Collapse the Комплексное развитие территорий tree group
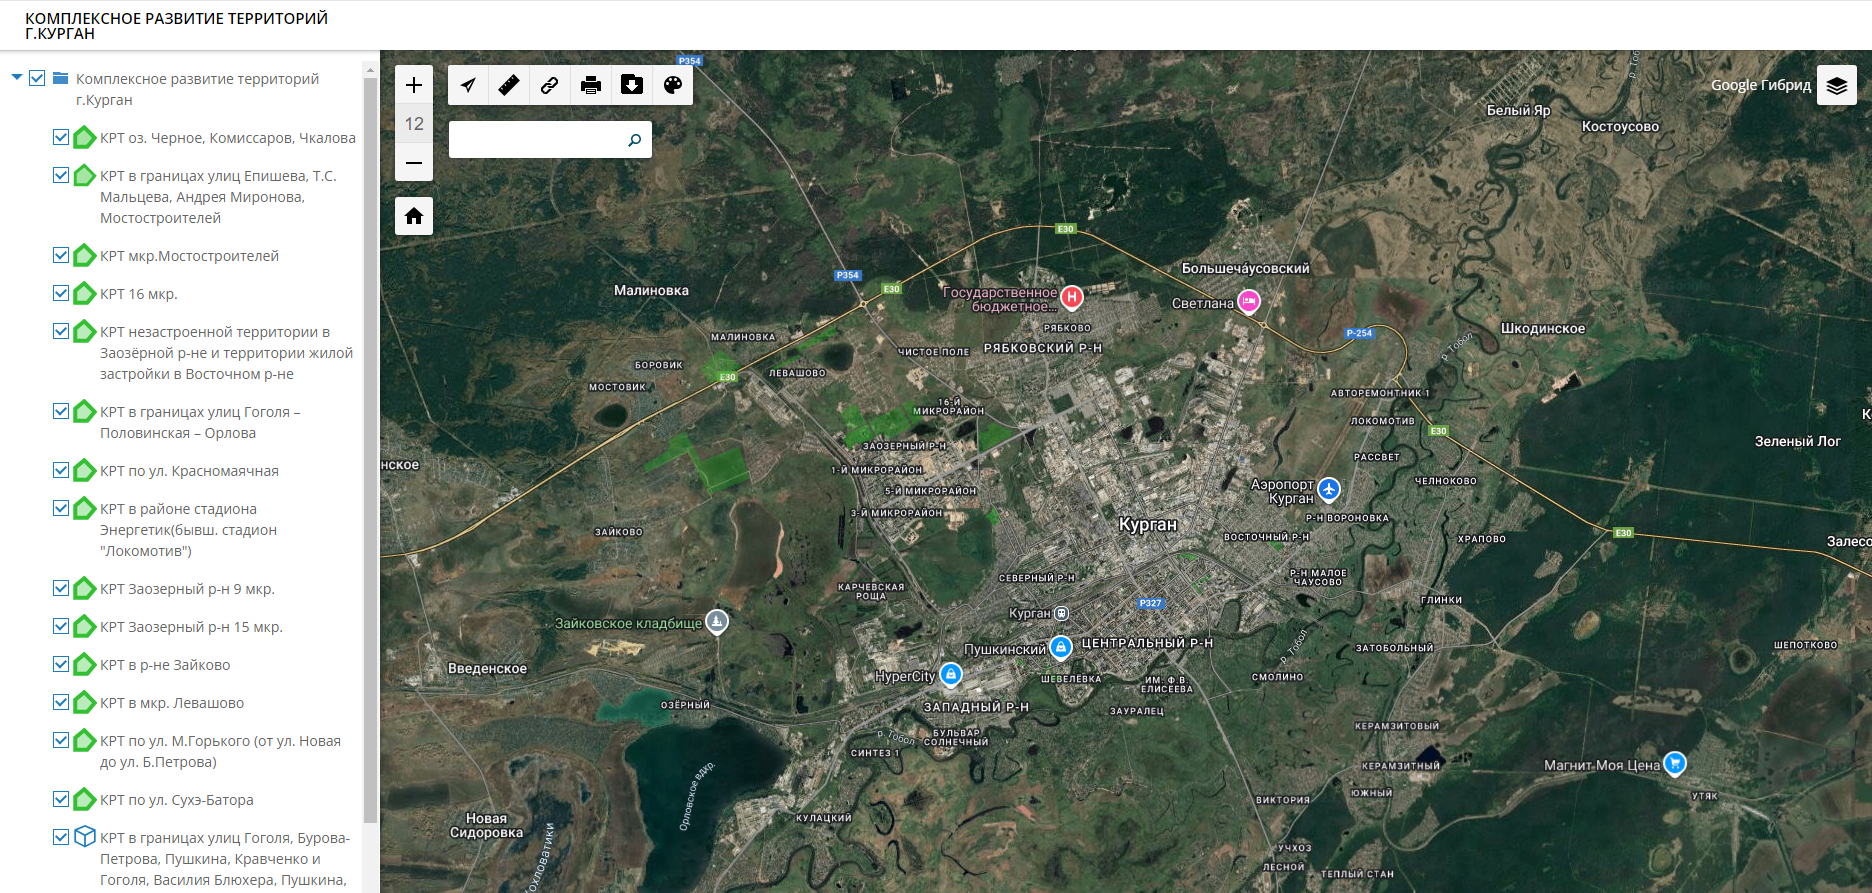 (17, 78)
